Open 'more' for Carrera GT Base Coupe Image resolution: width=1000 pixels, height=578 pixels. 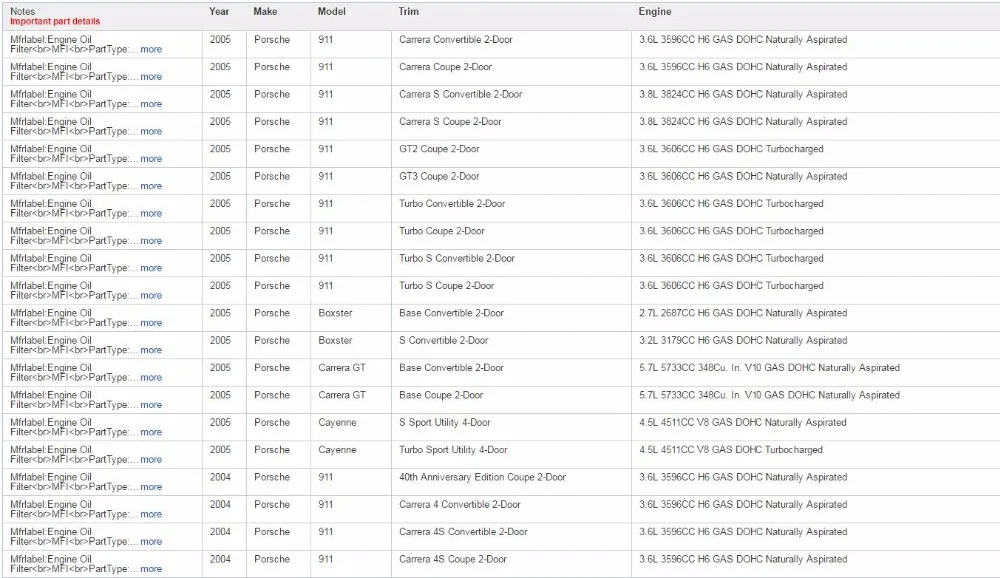coord(151,405)
